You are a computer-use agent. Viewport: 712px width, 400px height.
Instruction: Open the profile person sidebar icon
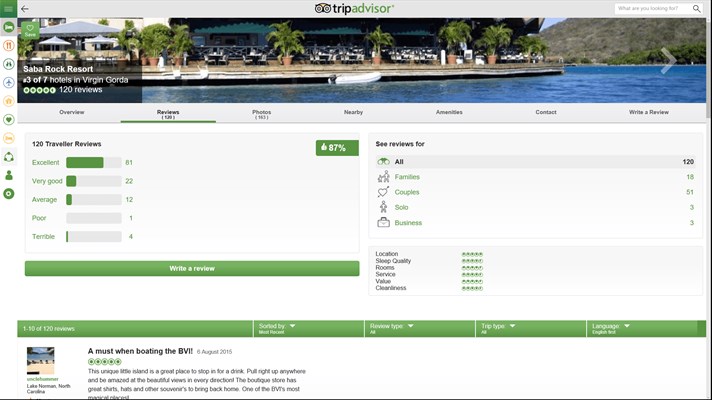pyautogui.click(x=8, y=175)
